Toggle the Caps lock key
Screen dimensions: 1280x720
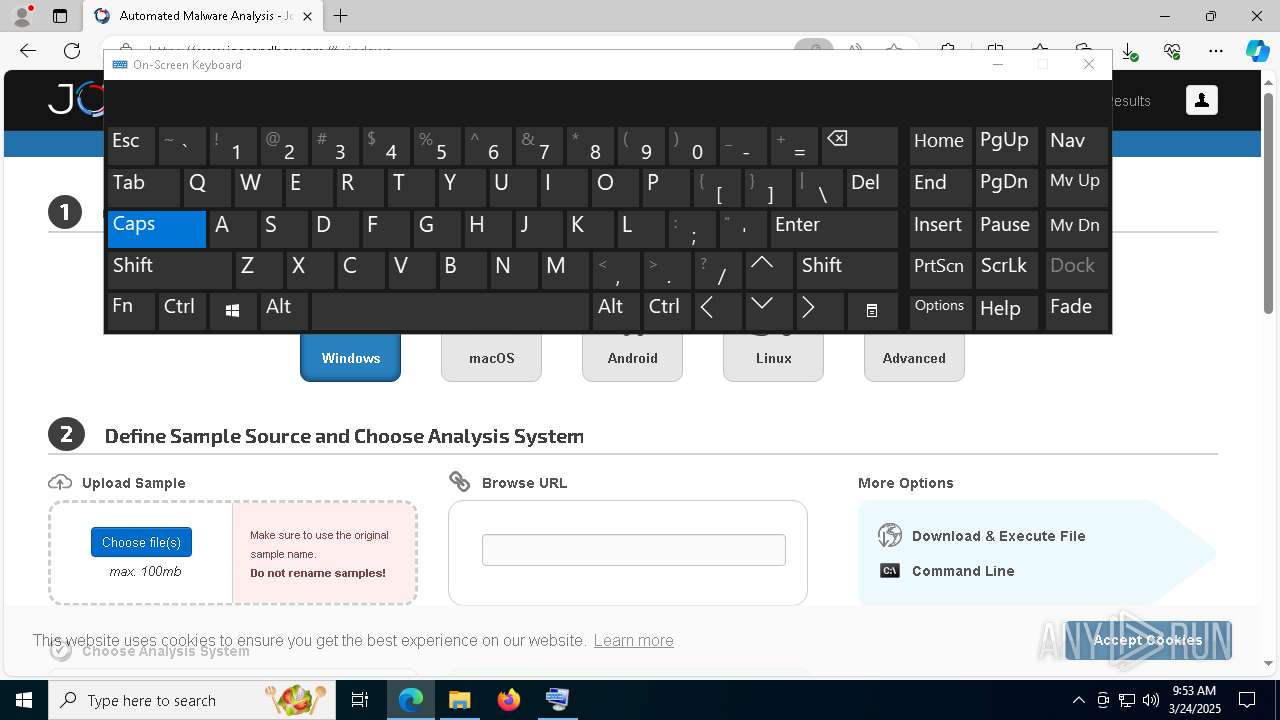coord(157,229)
